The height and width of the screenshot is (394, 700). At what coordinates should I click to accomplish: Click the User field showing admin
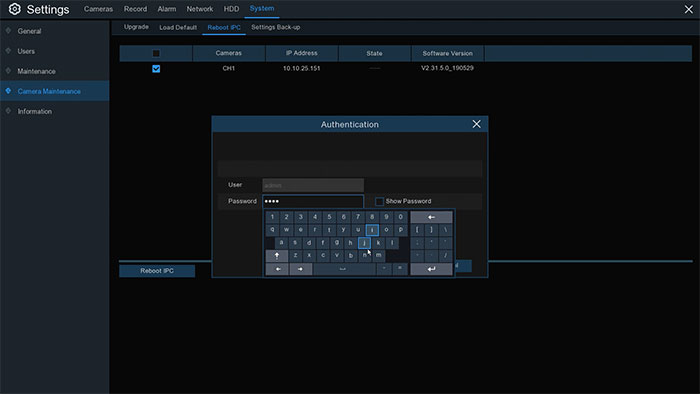tap(313, 185)
